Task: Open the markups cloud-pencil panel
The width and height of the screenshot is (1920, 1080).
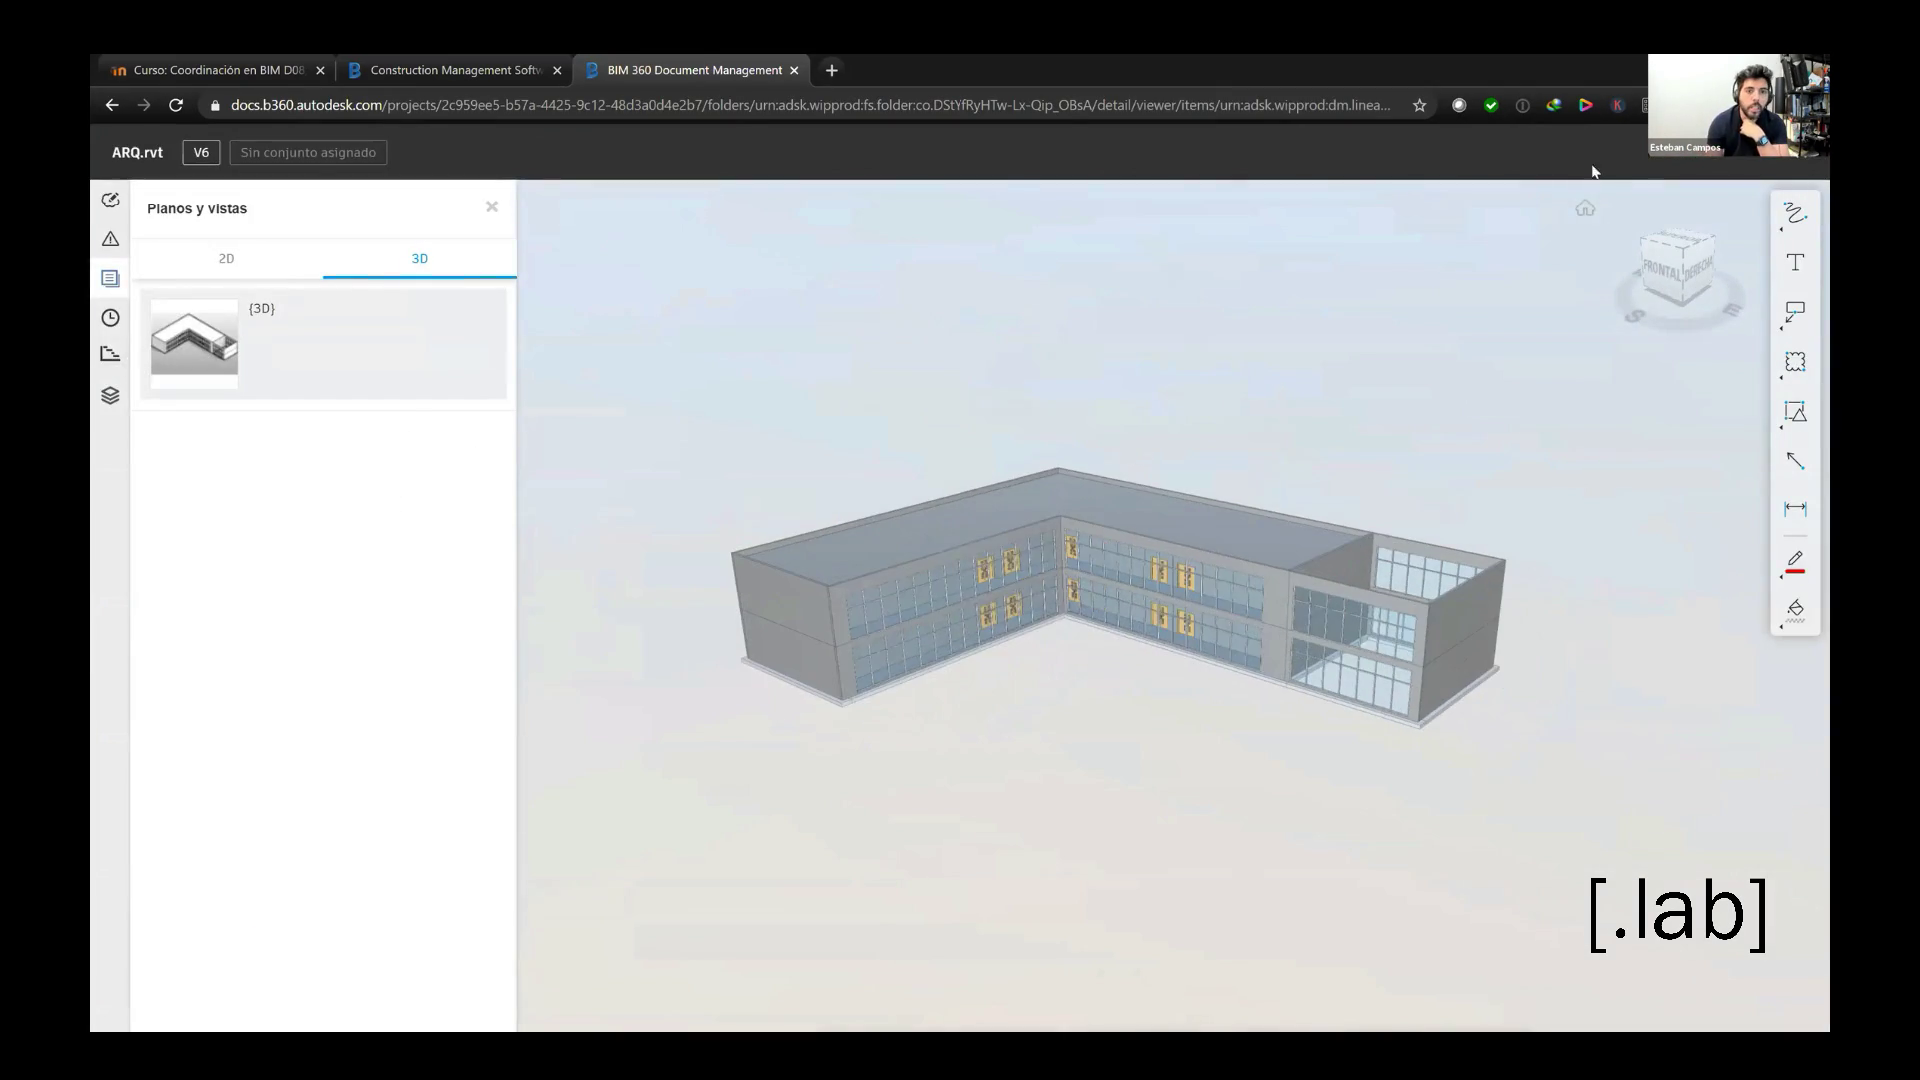Action: pyautogui.click(x=110, y=200)
